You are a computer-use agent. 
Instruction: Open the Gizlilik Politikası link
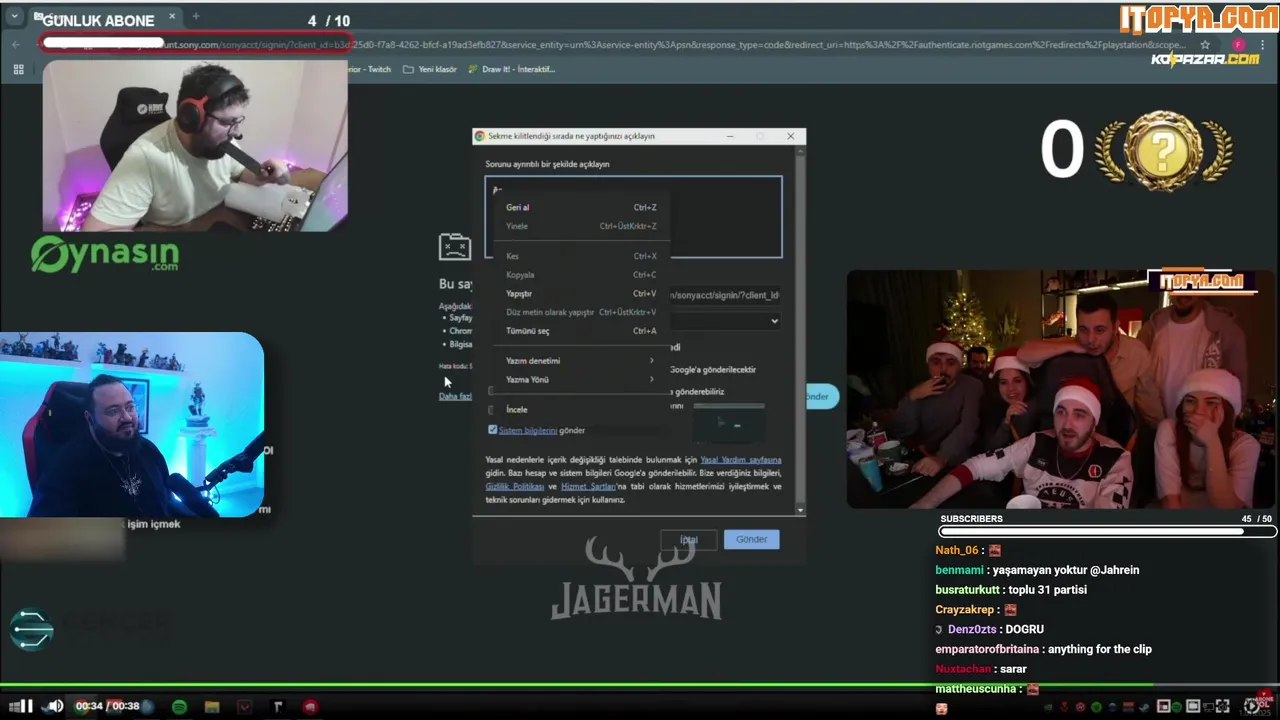point(515,486)
